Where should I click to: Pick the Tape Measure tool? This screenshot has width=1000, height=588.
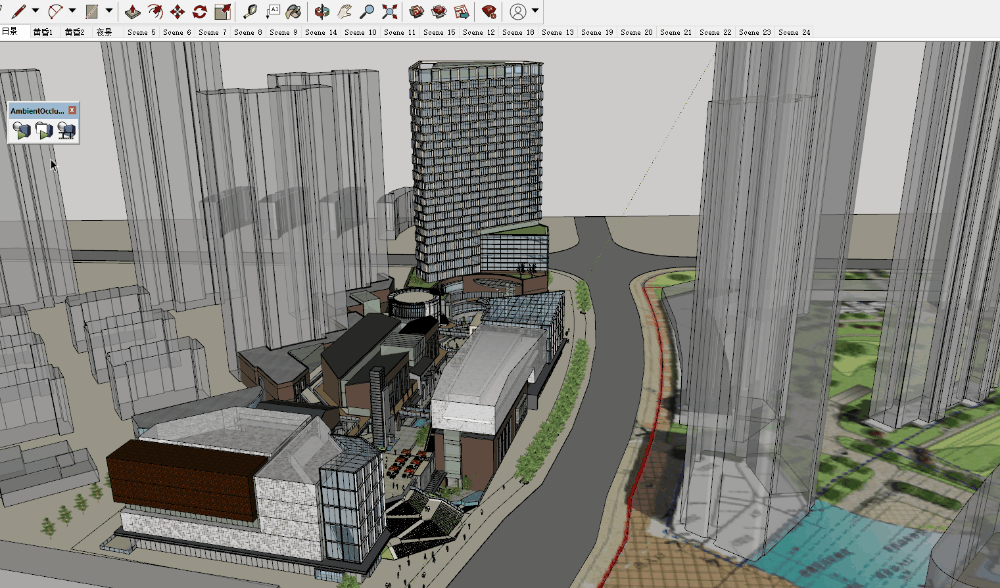point(249,12)
